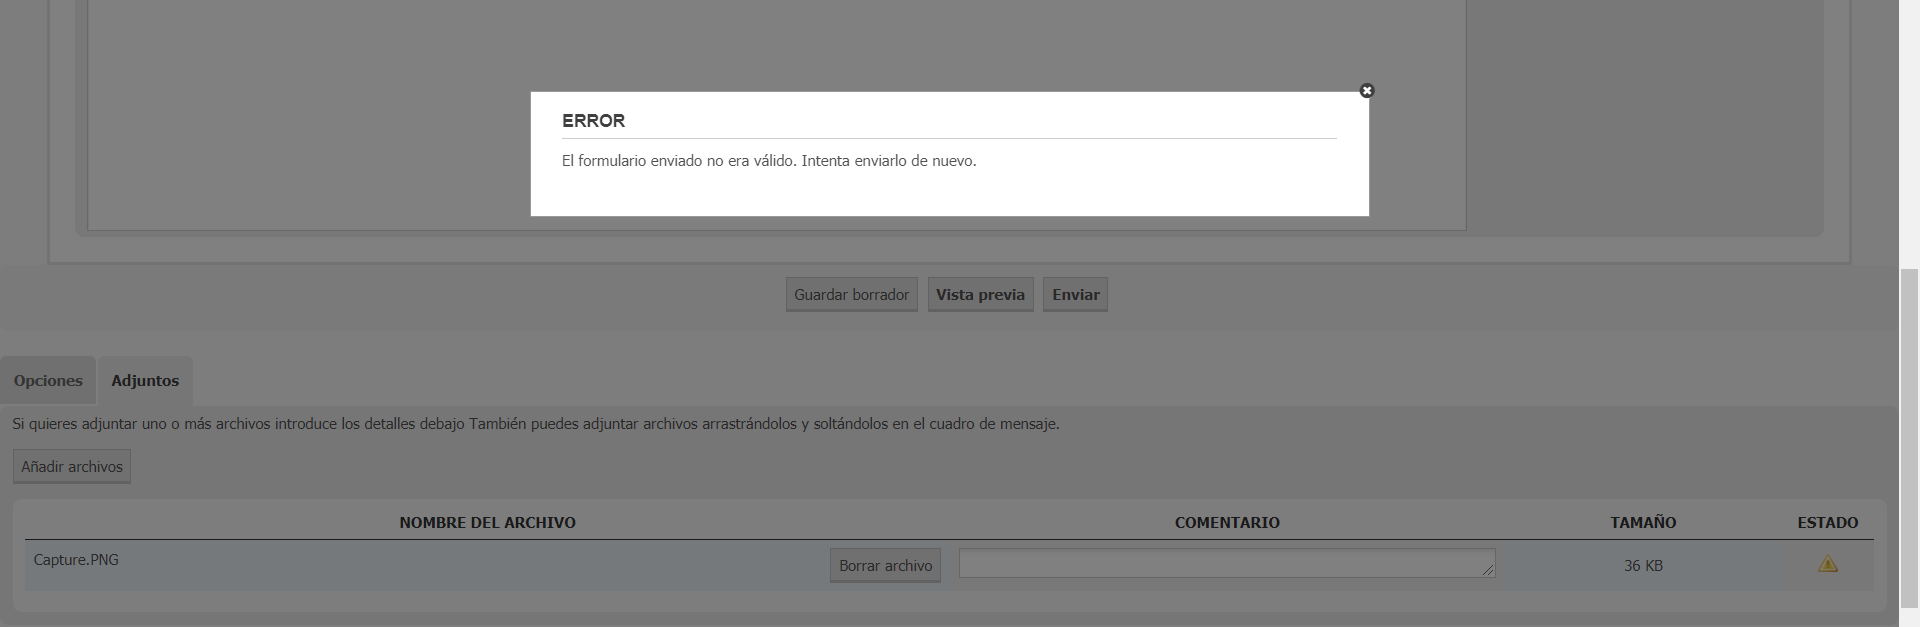The height and width of the screenshot is (627, 1920).
Task: Delete attachment using Borrar archivo
Action: click(885, 566)
